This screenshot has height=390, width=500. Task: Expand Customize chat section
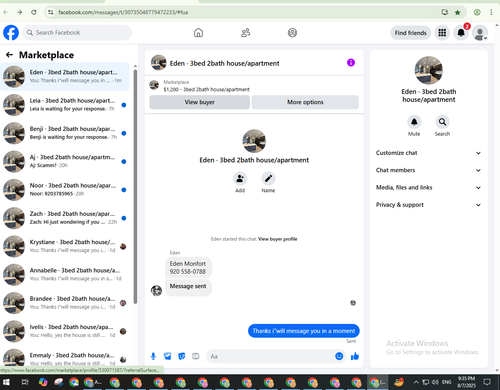click(428, 153)
